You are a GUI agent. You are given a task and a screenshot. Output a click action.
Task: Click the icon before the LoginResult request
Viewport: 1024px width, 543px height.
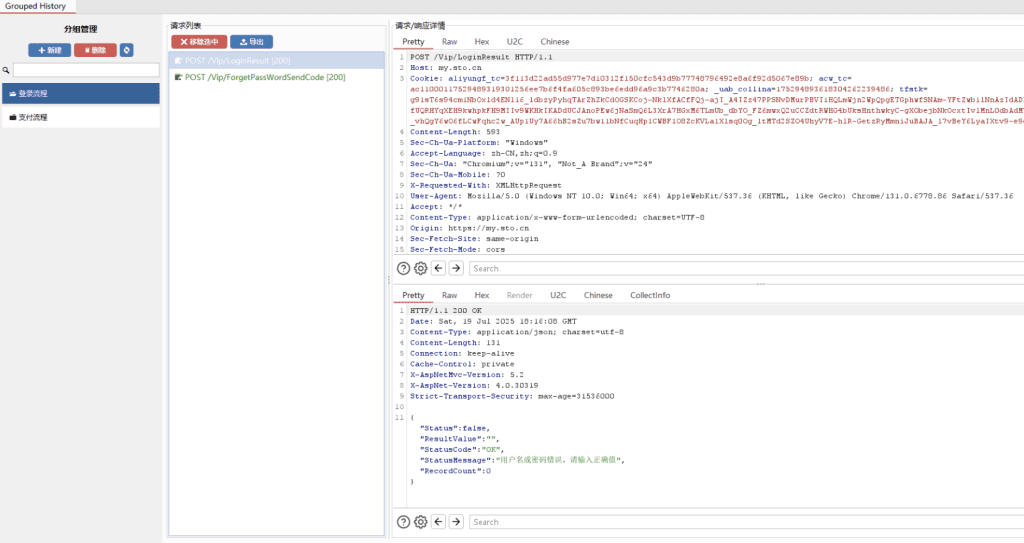178,61
